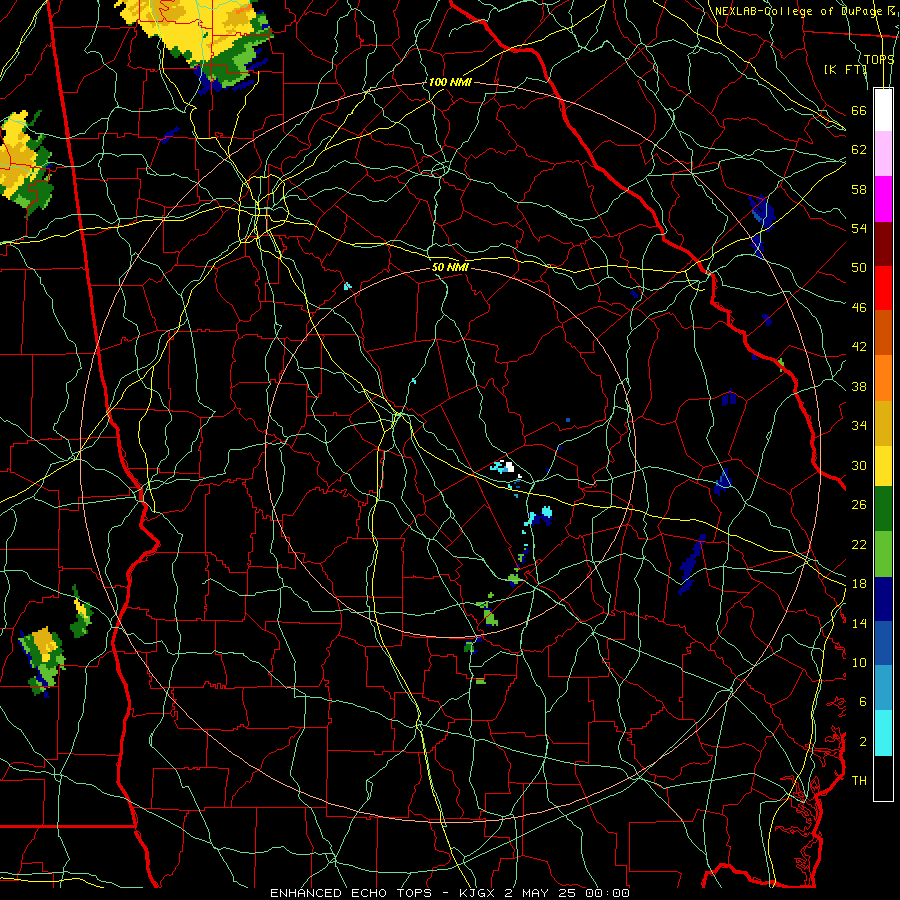Select the dark orange legend swatch
This screenshot has height=900, width=900.
883,333
